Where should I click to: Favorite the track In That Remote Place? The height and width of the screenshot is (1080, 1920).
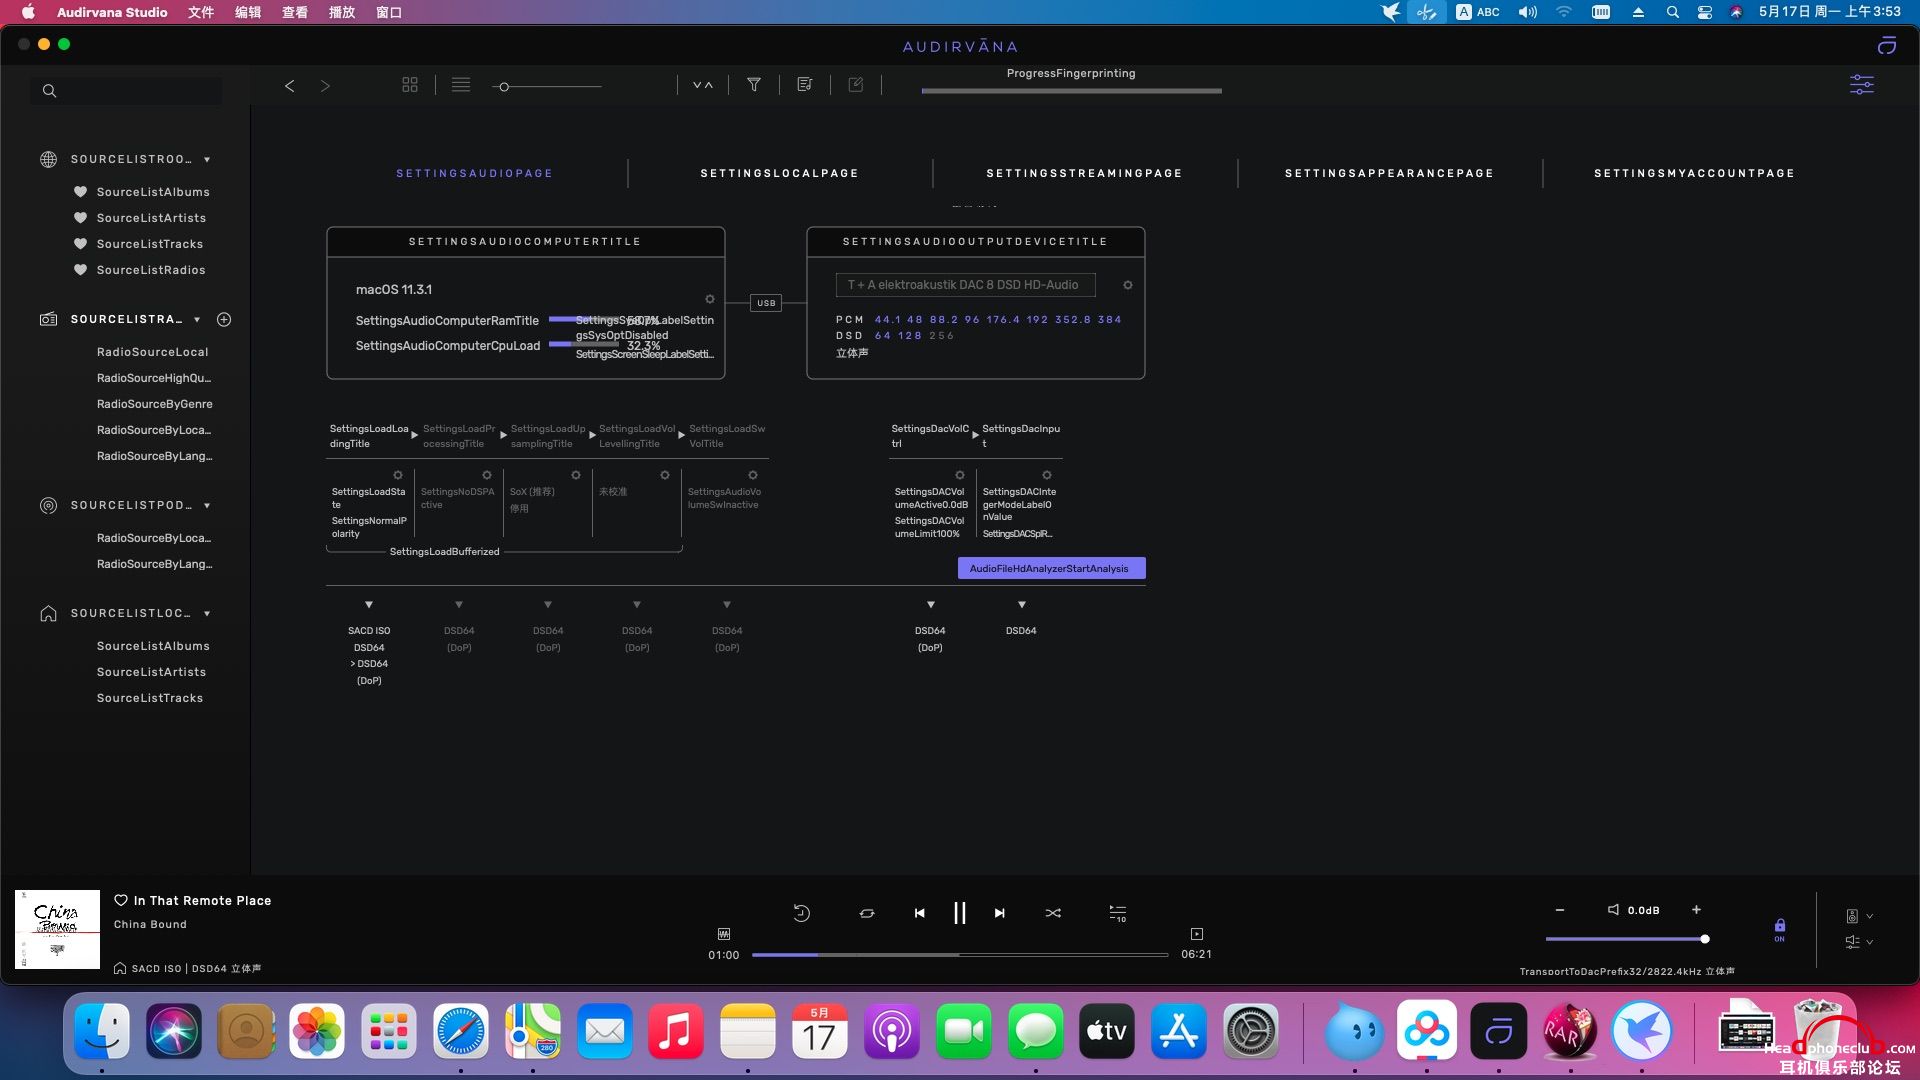click(121, 901)
